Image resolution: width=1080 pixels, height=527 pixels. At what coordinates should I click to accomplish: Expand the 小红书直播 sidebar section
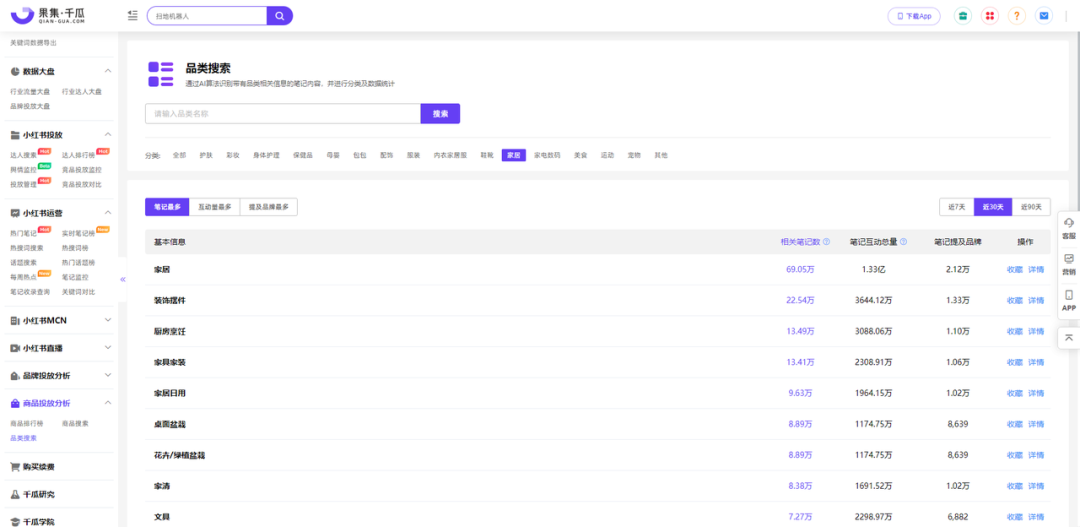click(x=108, y=348)
